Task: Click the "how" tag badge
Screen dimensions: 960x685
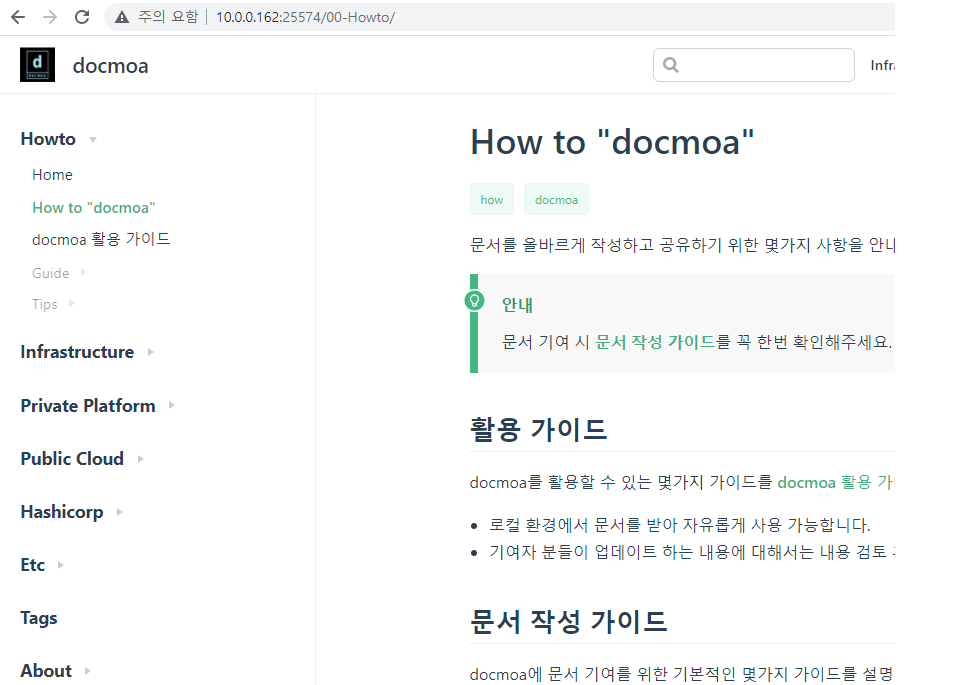Action: pos(492,199)
